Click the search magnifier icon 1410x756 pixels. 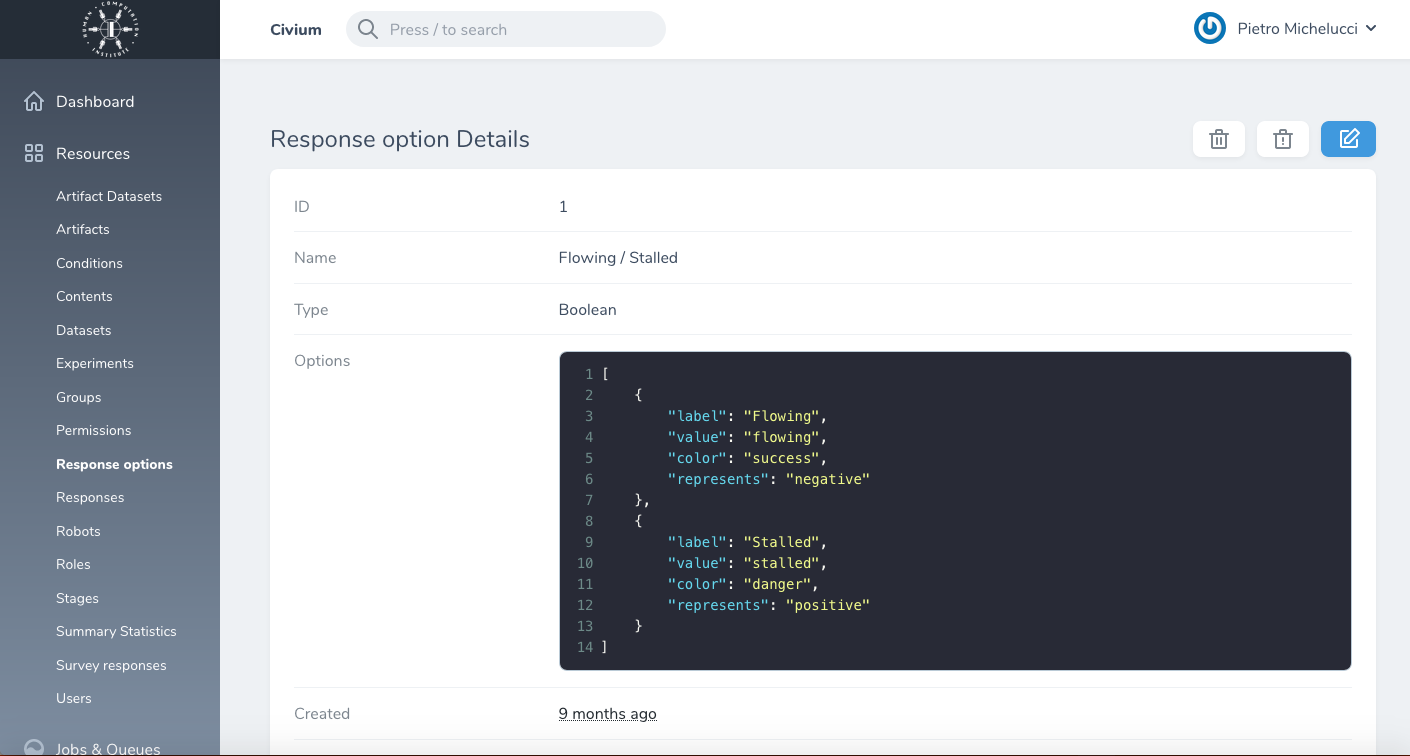(x=368, y=29)
